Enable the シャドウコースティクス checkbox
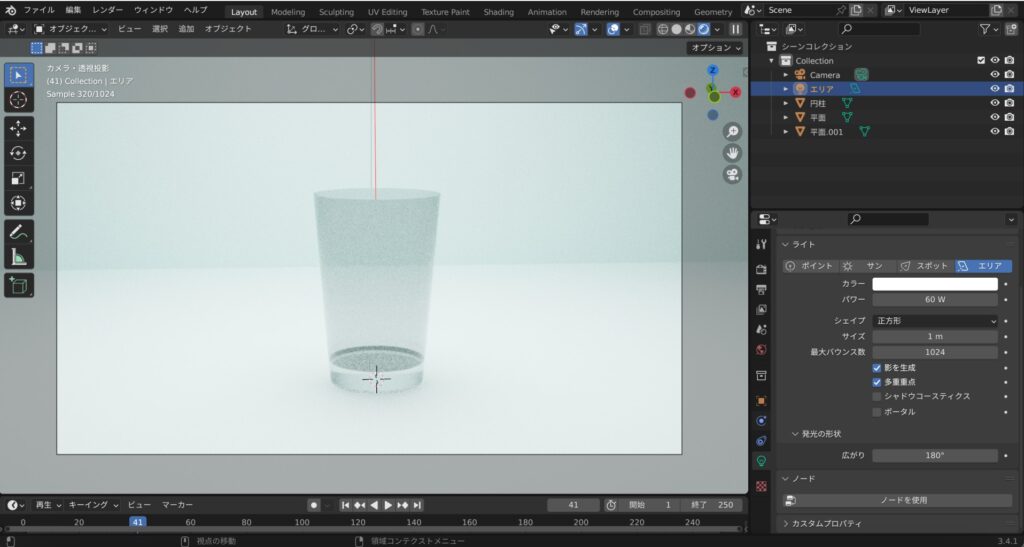Image resolution: width=1024 pixels, height=547 pixels. [x=877, y=396]
